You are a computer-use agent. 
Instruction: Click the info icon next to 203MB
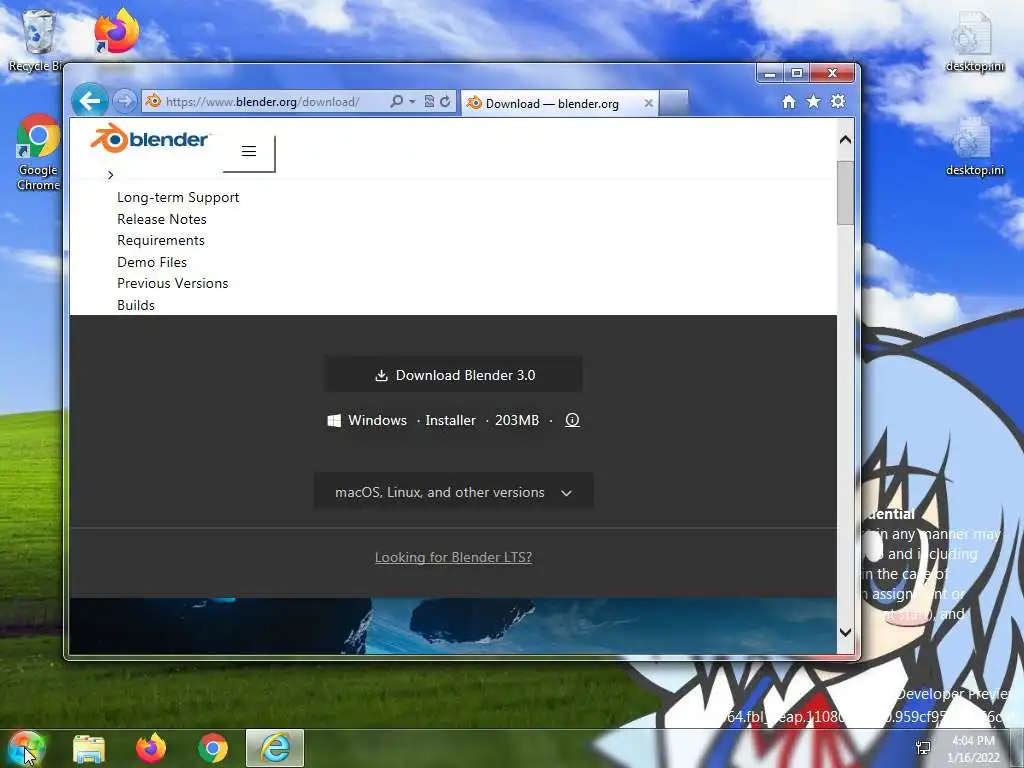tap(572, 420)
